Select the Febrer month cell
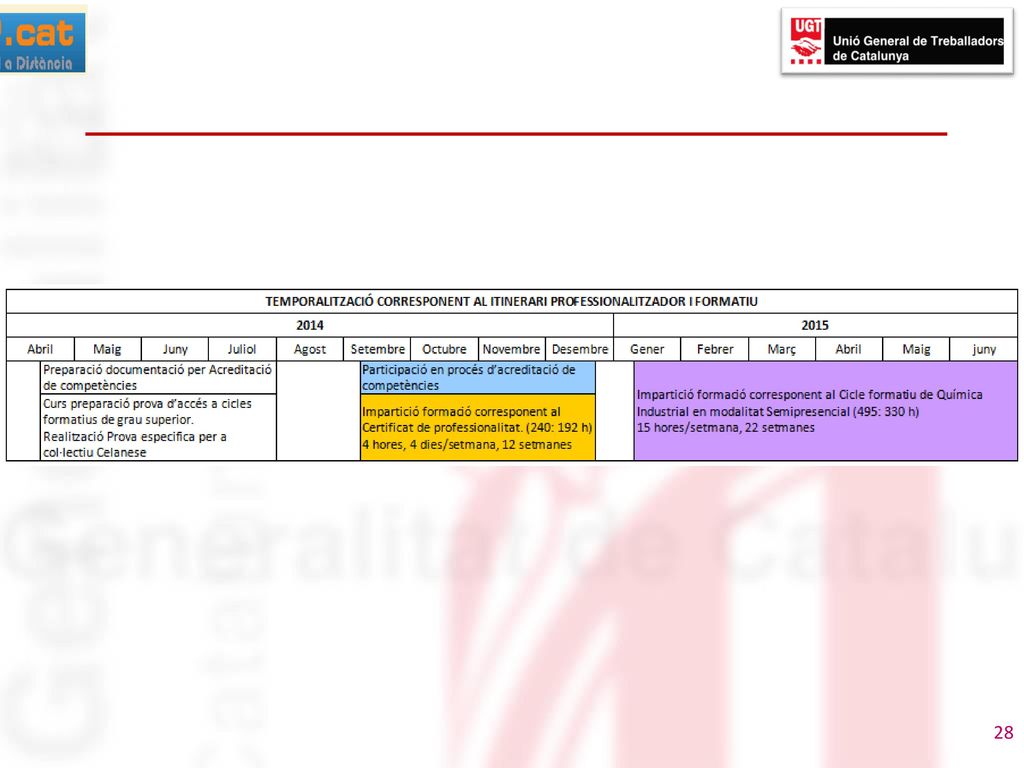Screen dimensions: 1024x768 click(715, 349)
